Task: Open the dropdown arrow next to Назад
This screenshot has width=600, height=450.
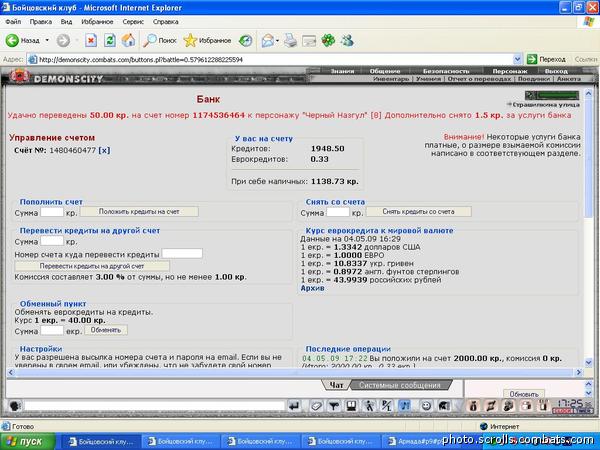Action: click(47, 40)
